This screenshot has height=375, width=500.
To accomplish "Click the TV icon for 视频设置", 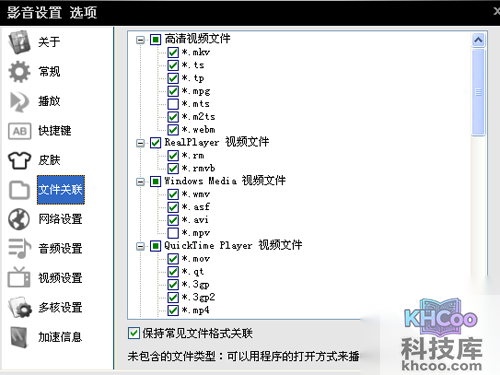I will tap(19, 277).
